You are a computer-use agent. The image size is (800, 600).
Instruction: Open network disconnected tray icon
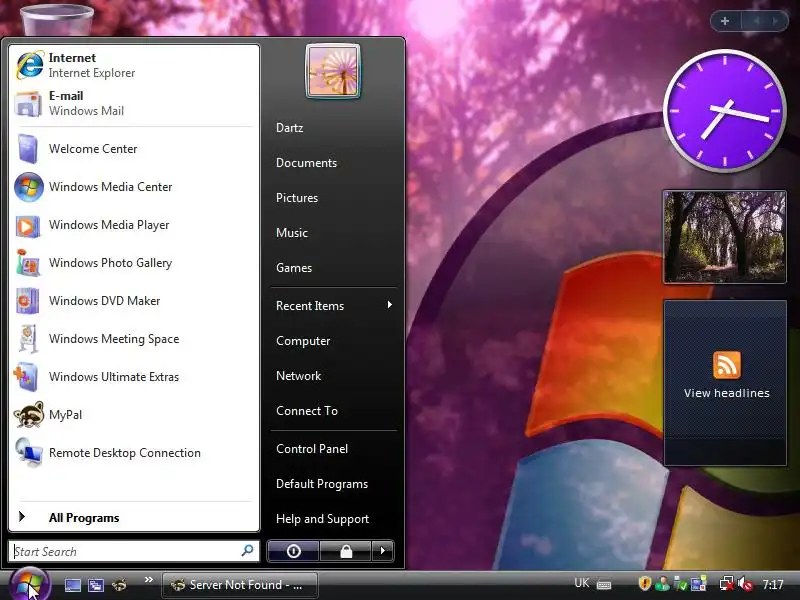727,583
